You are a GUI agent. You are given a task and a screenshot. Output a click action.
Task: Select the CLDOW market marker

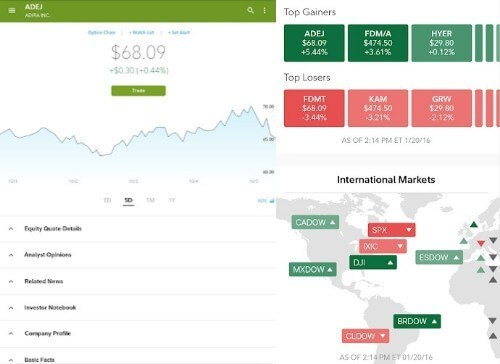(365, 336)
